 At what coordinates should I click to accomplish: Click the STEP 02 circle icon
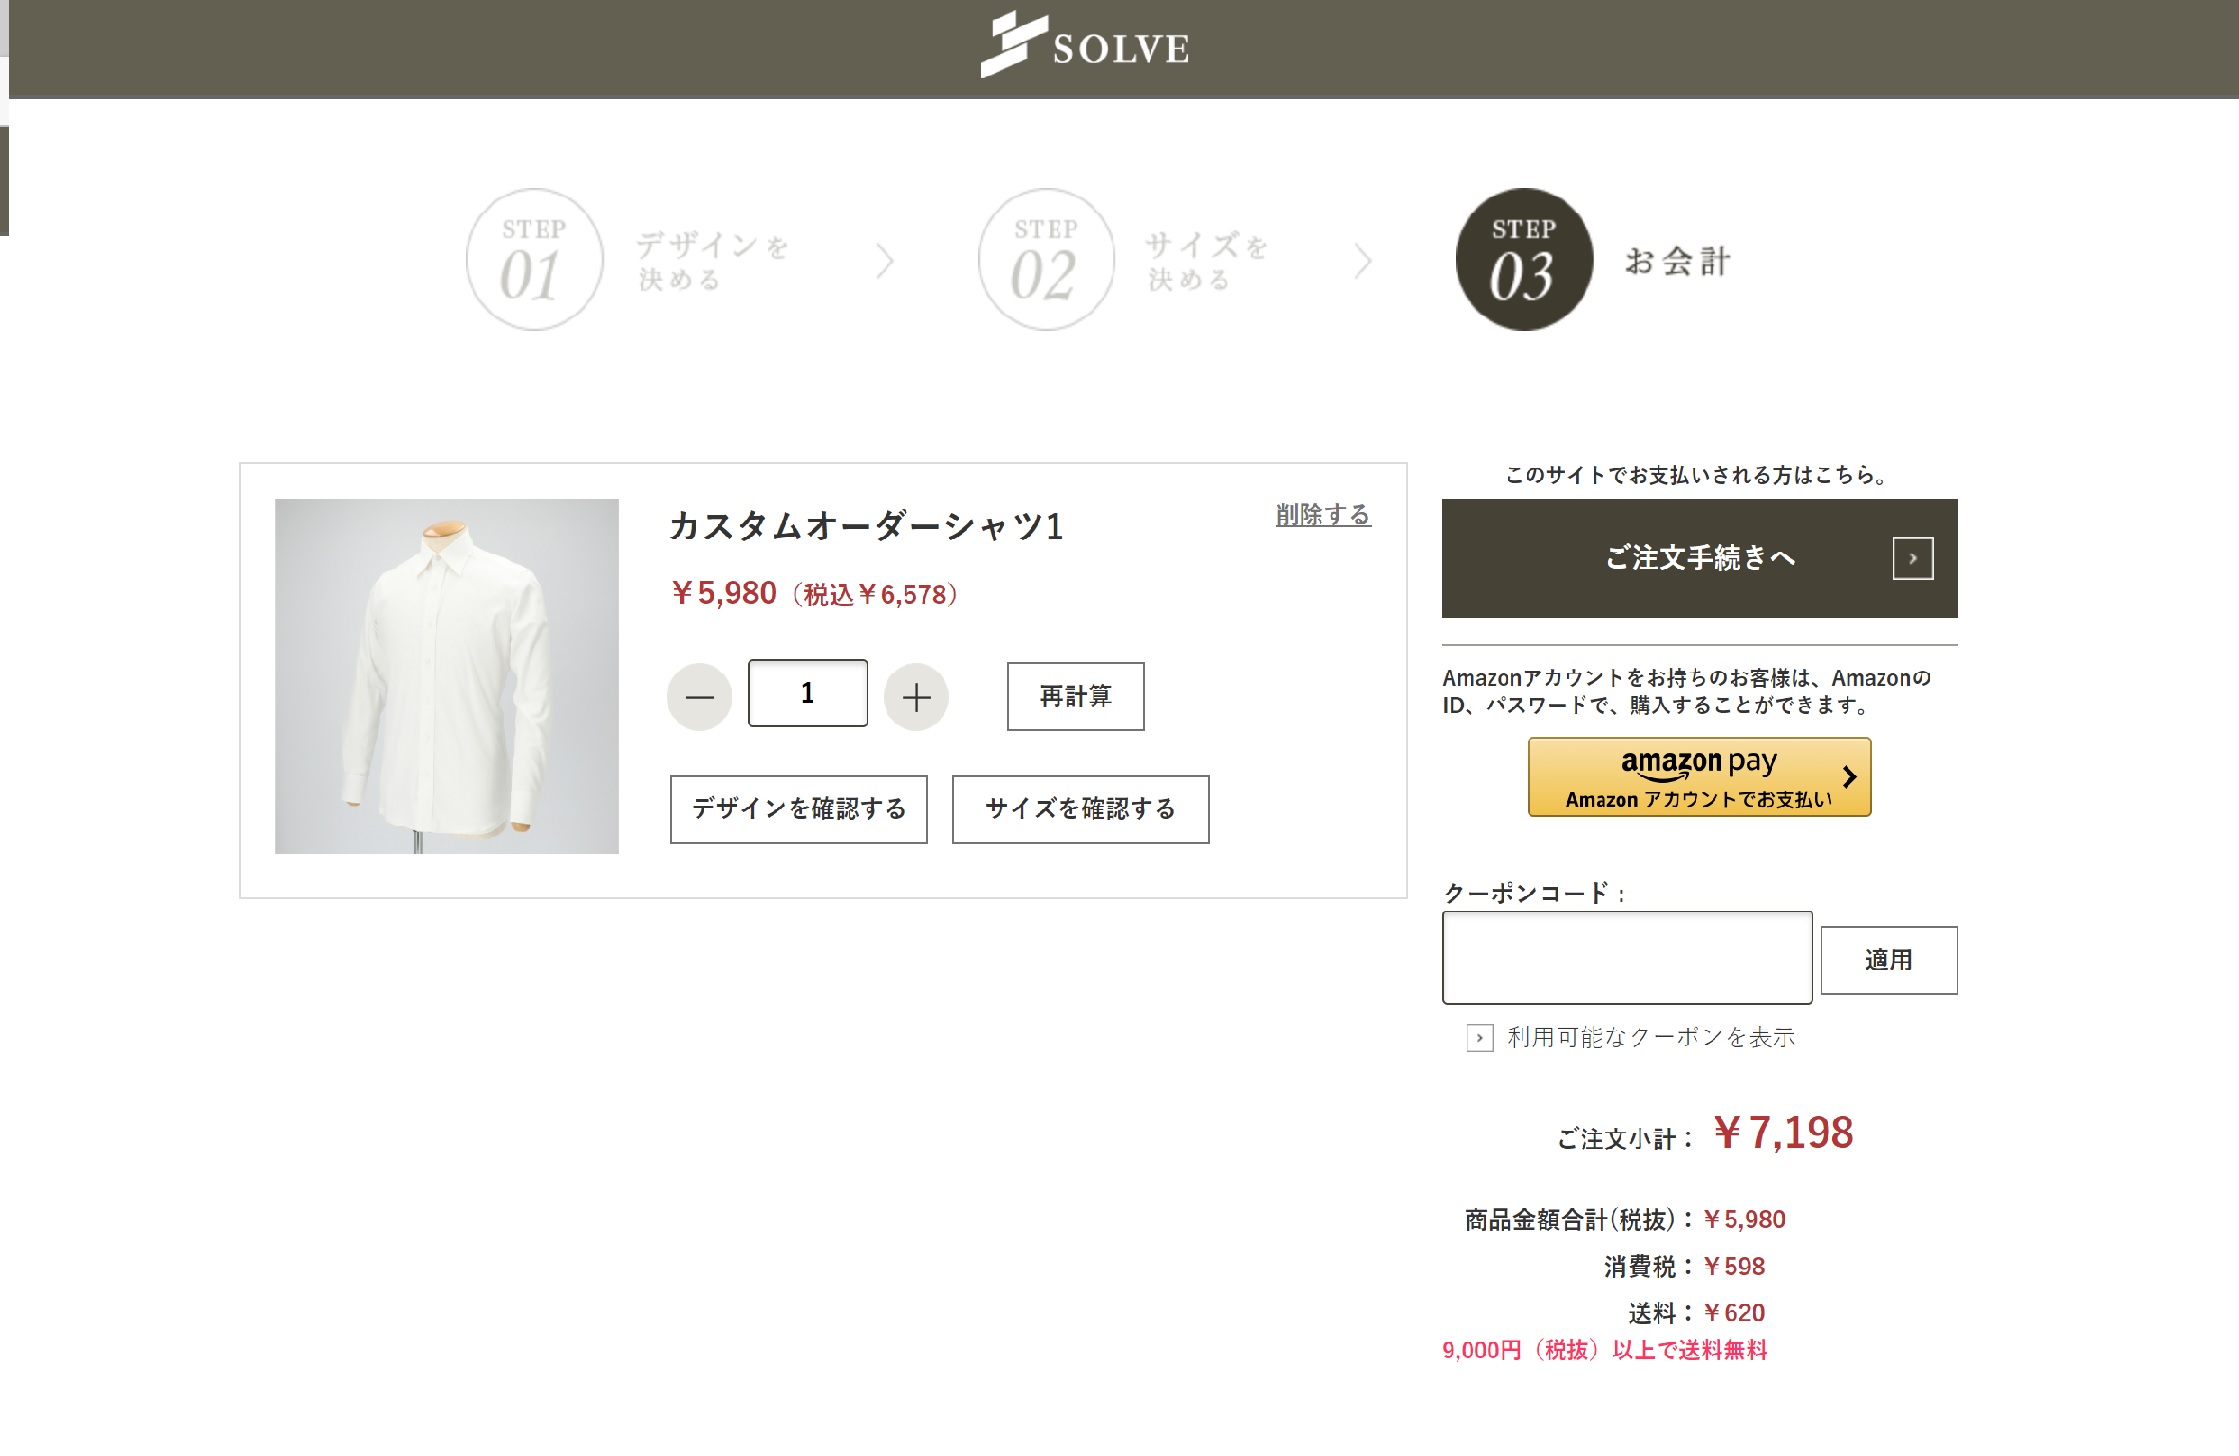click(x=1046, y=260)
